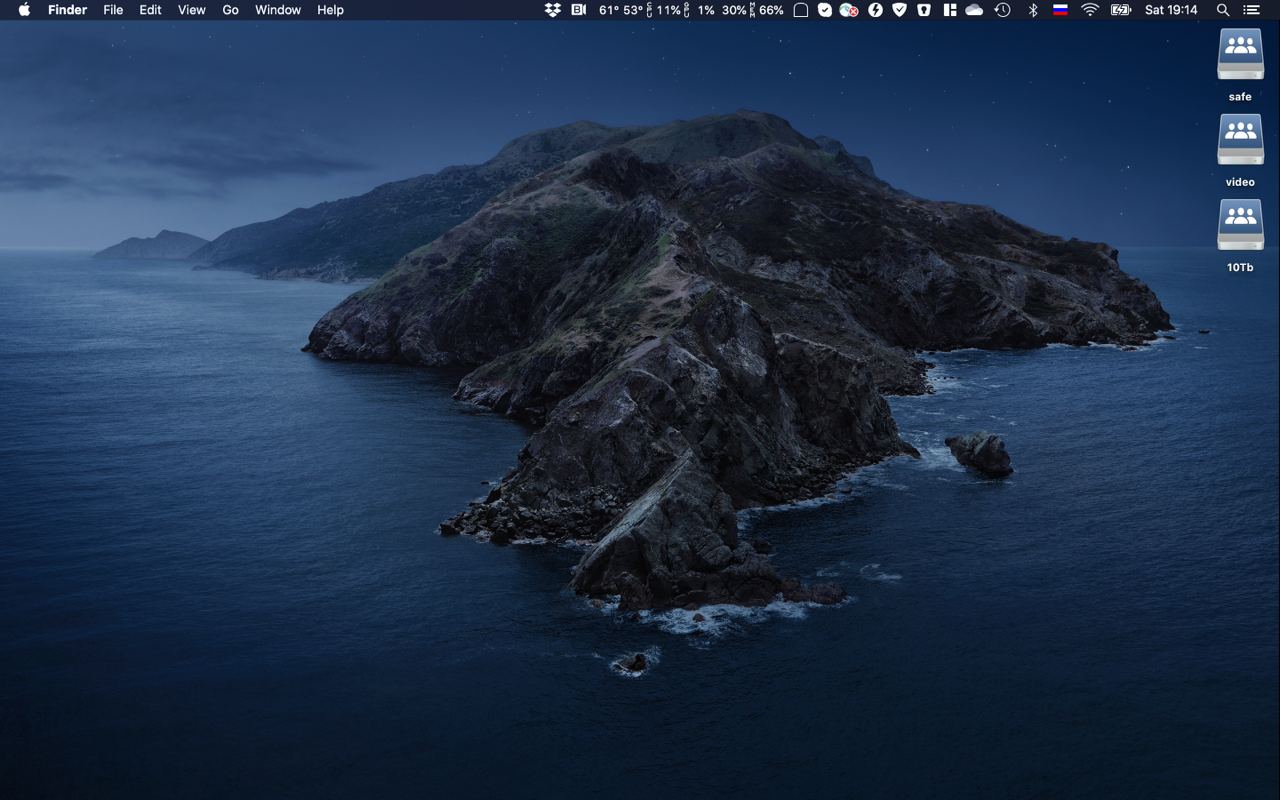Image resolution: width=1280 pixels, height=800 pixels.
Task: Open the Wi-Fi menu
Action: (x=1090, y=10)
